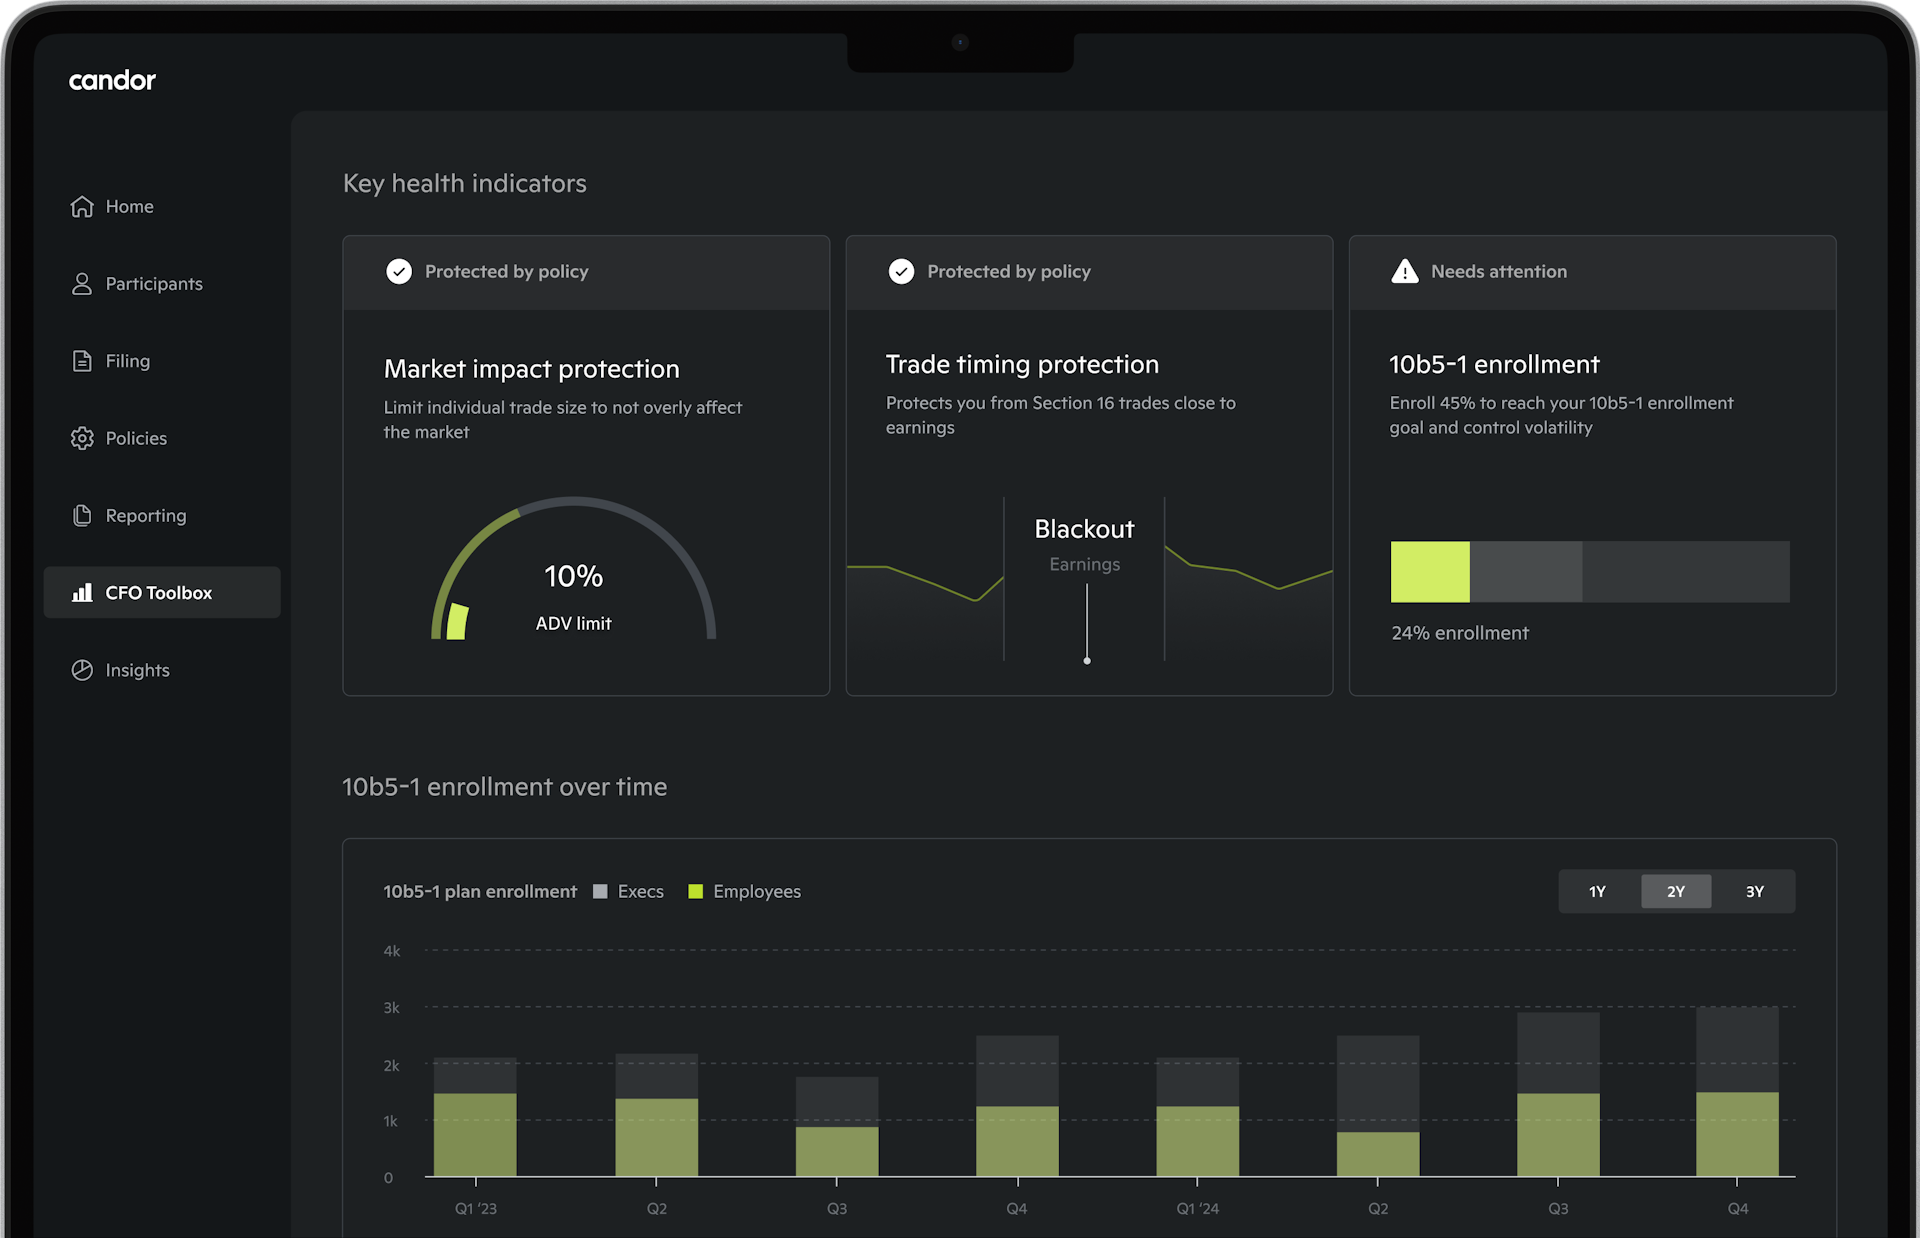Select the CFO Toolbox menu item
1920x1238 pixels.
coord(162,593)
